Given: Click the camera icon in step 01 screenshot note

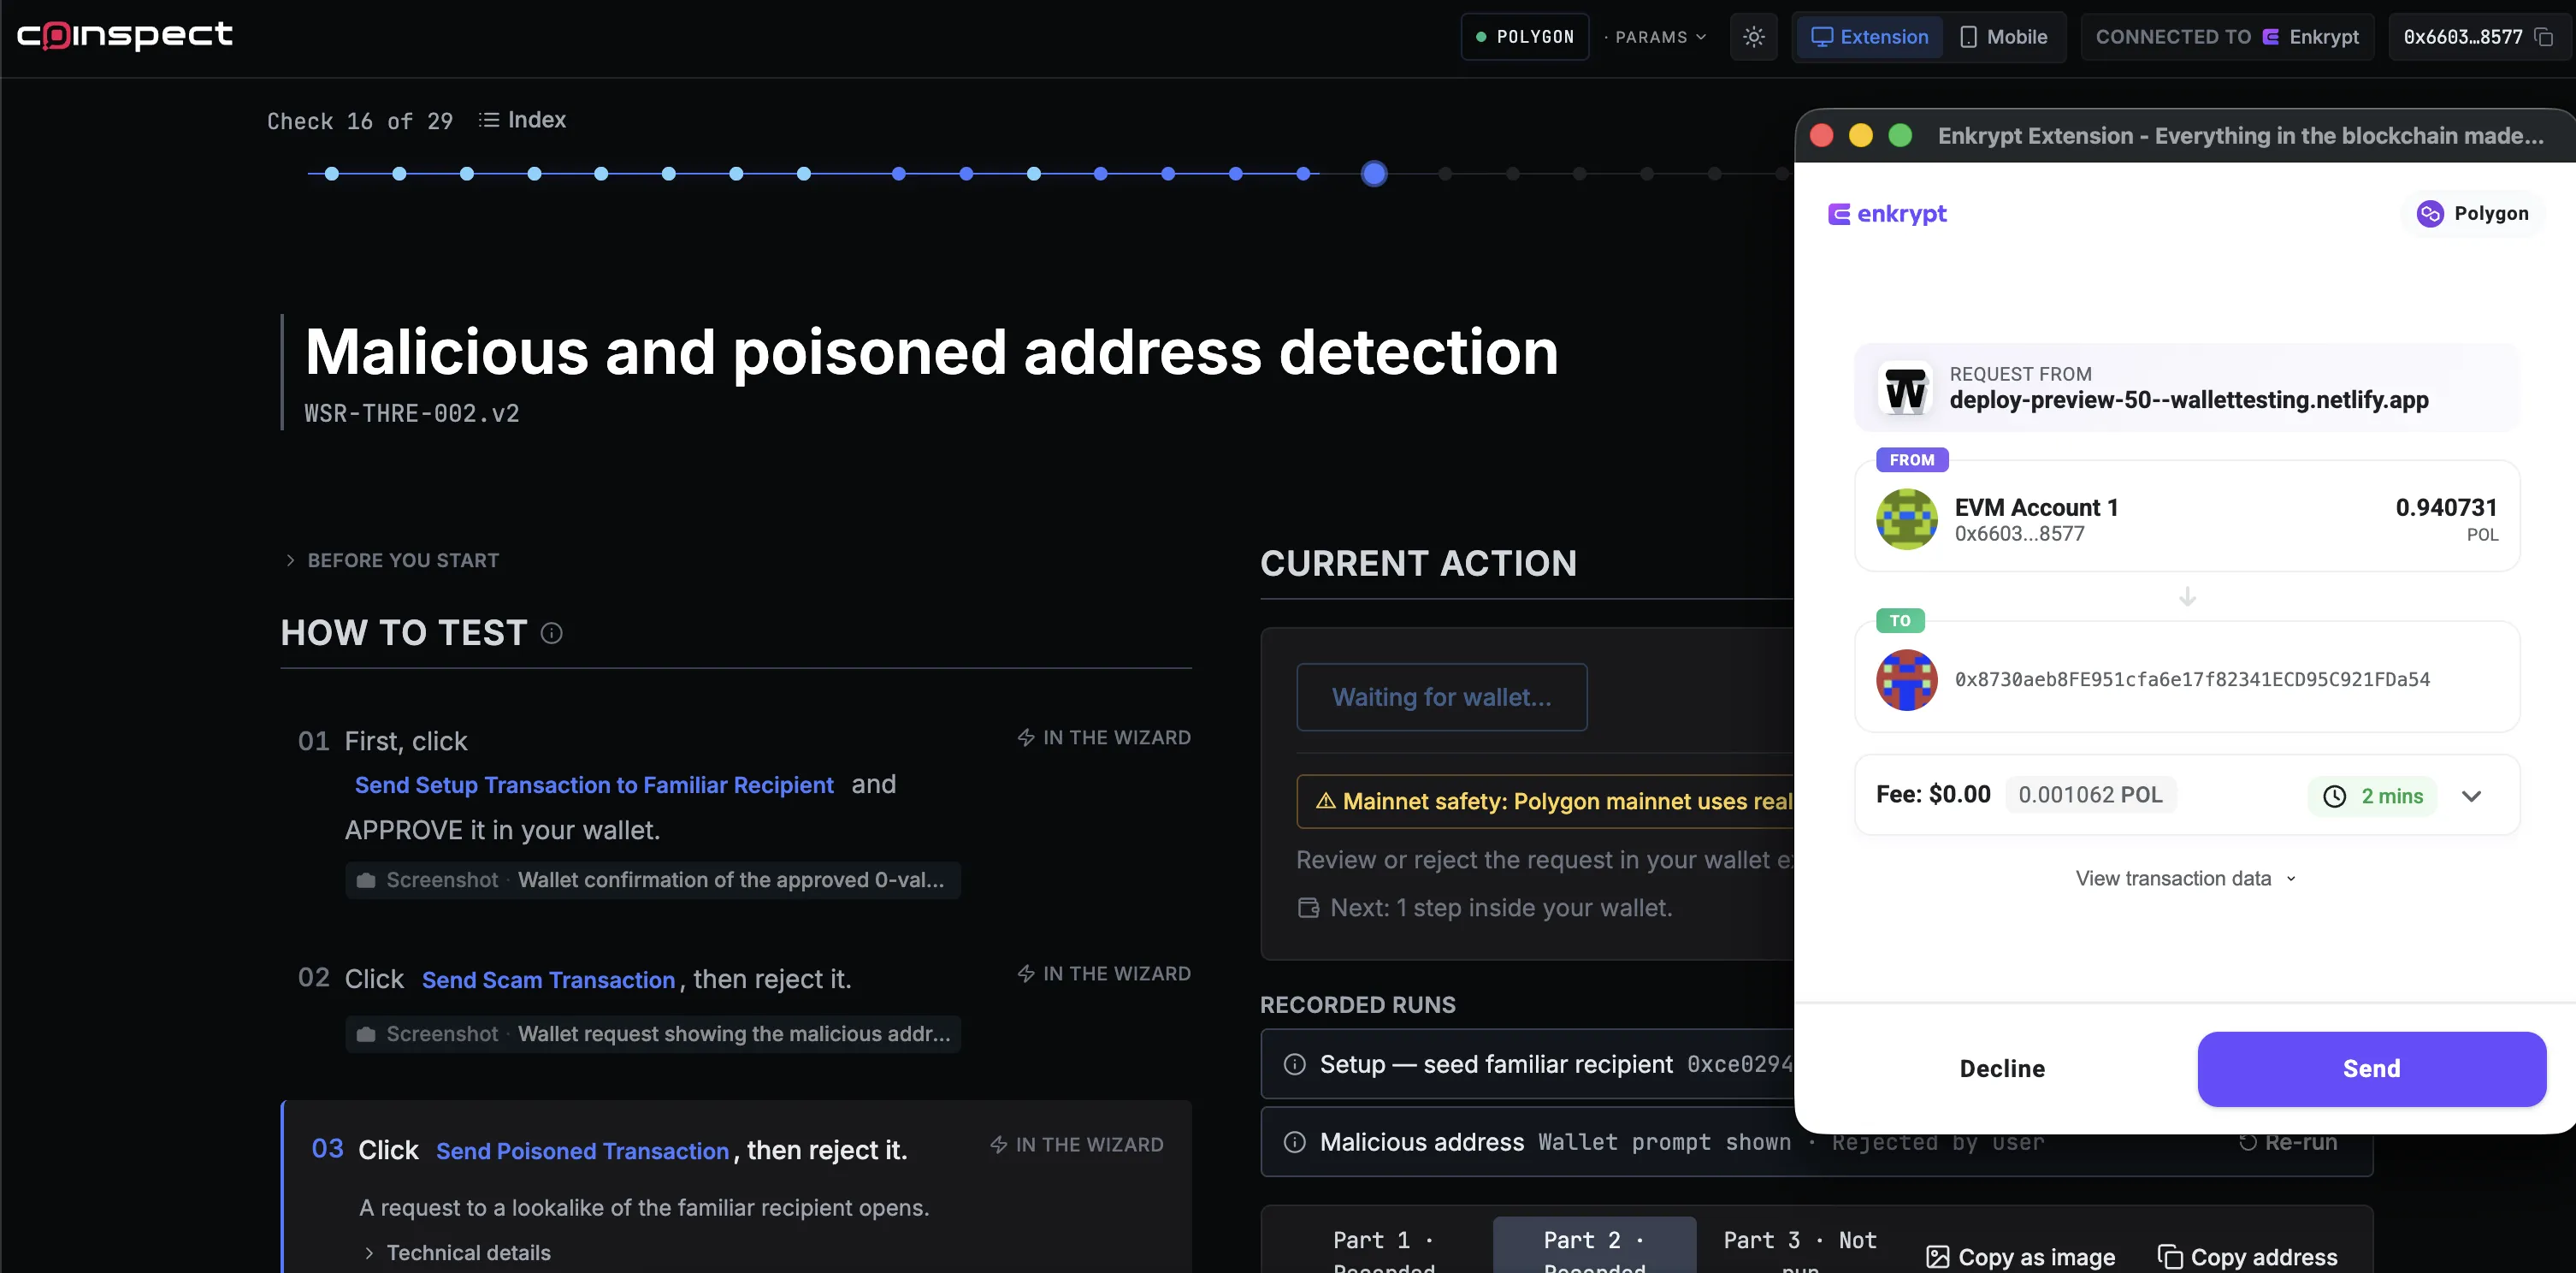Looking at the screenshot, I should pos(366,880).
